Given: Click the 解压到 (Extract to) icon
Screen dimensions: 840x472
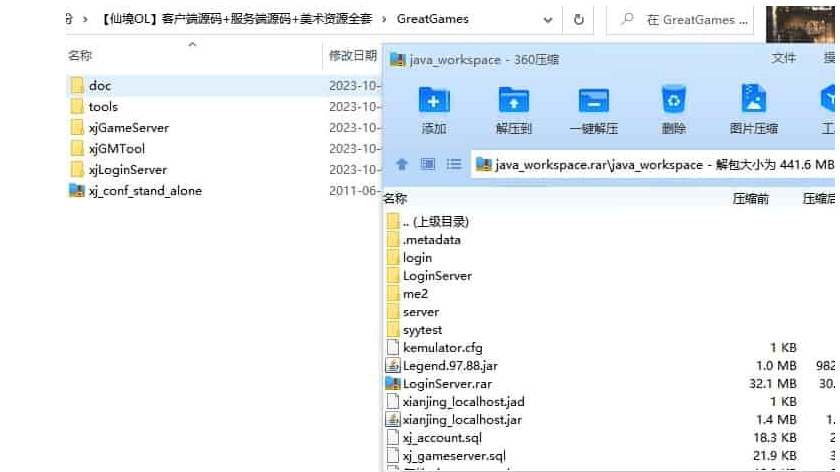Looking at the screenshot, I should 513,100.
